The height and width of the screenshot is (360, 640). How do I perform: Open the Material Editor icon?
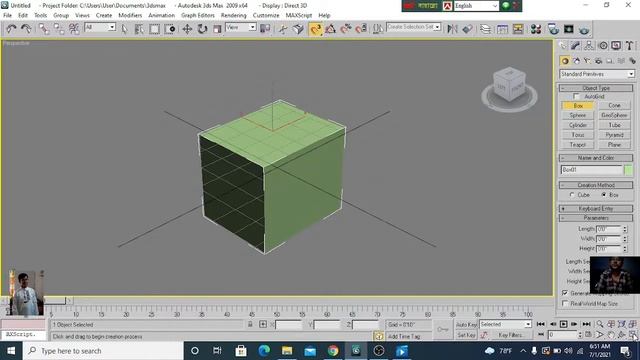point(536,29)
